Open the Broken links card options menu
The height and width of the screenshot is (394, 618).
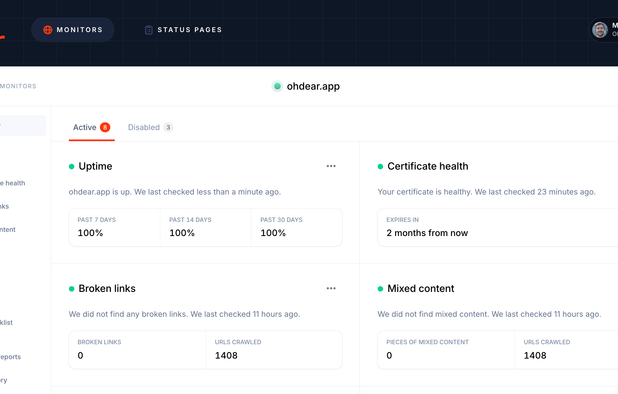tap(331, 288)
